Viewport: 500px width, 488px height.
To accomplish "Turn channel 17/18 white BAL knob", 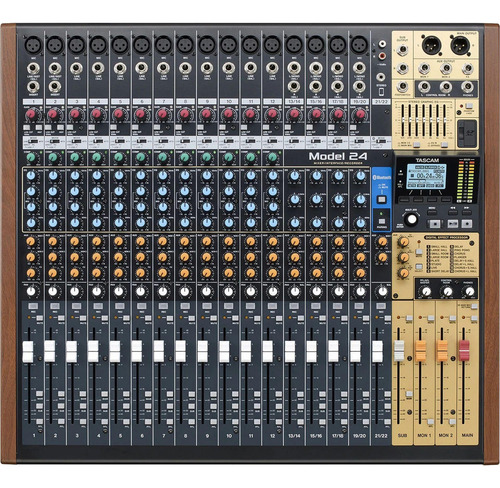I will coord(338,291).
